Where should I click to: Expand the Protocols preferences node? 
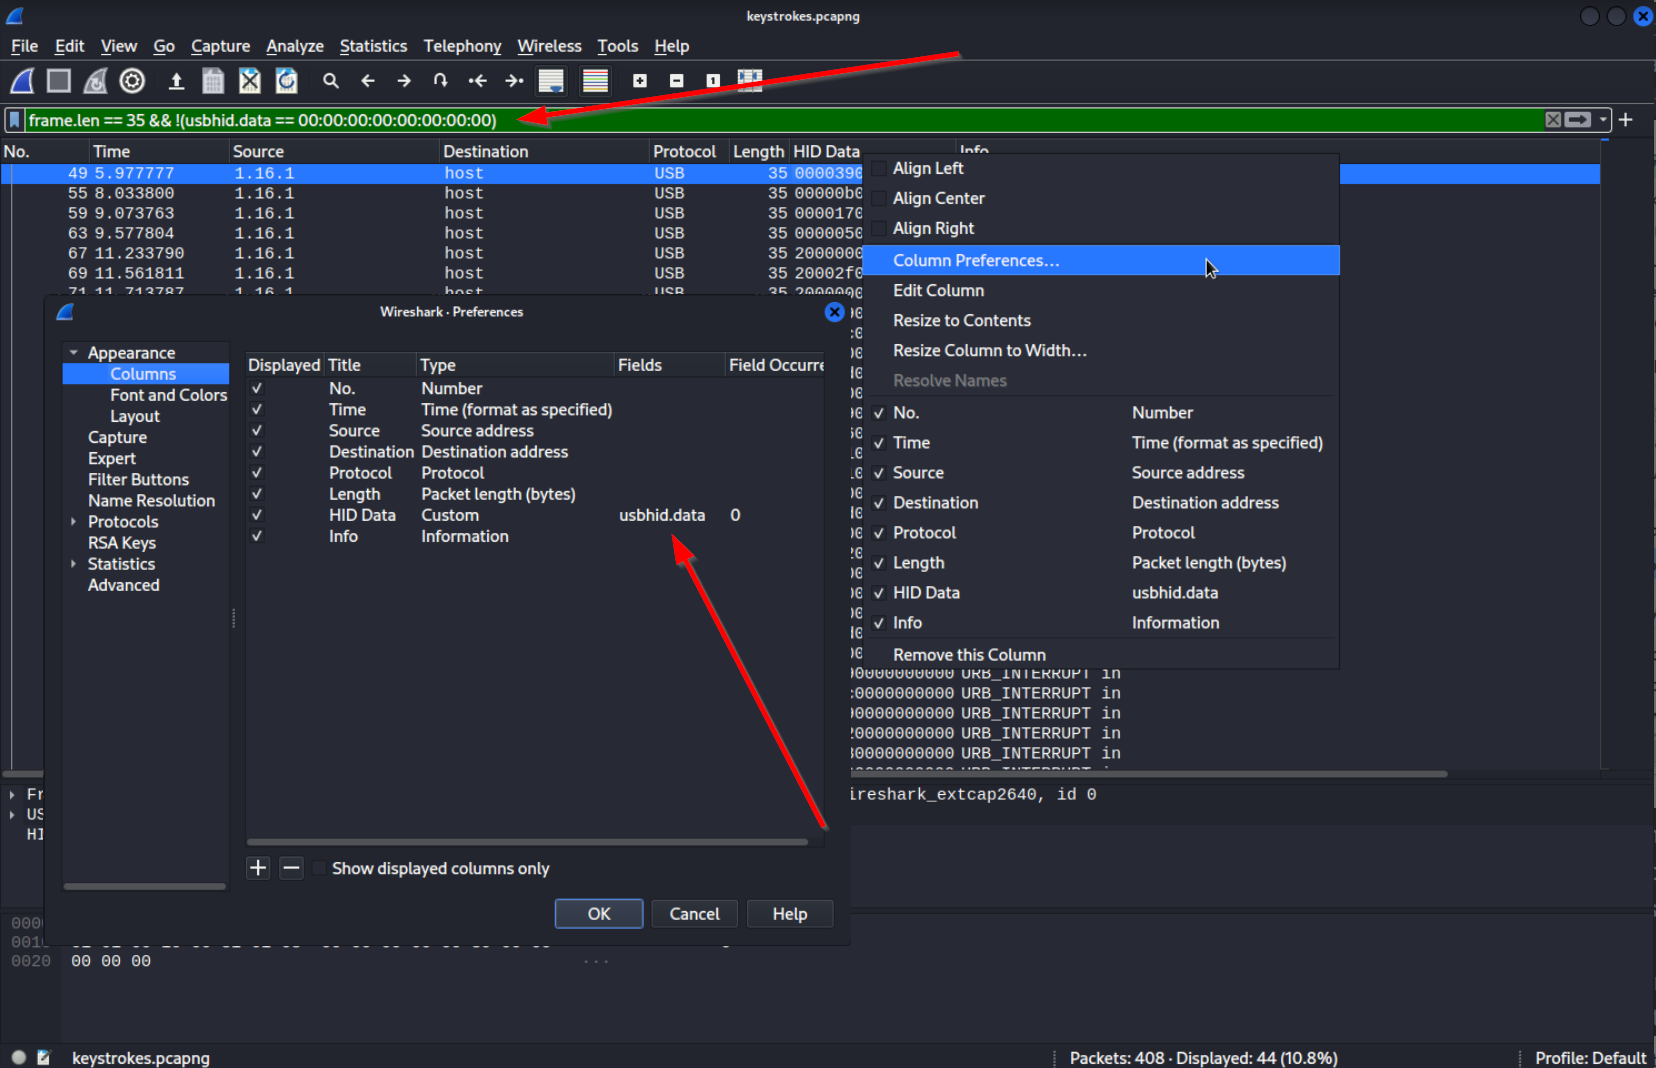tap(74, 522)
